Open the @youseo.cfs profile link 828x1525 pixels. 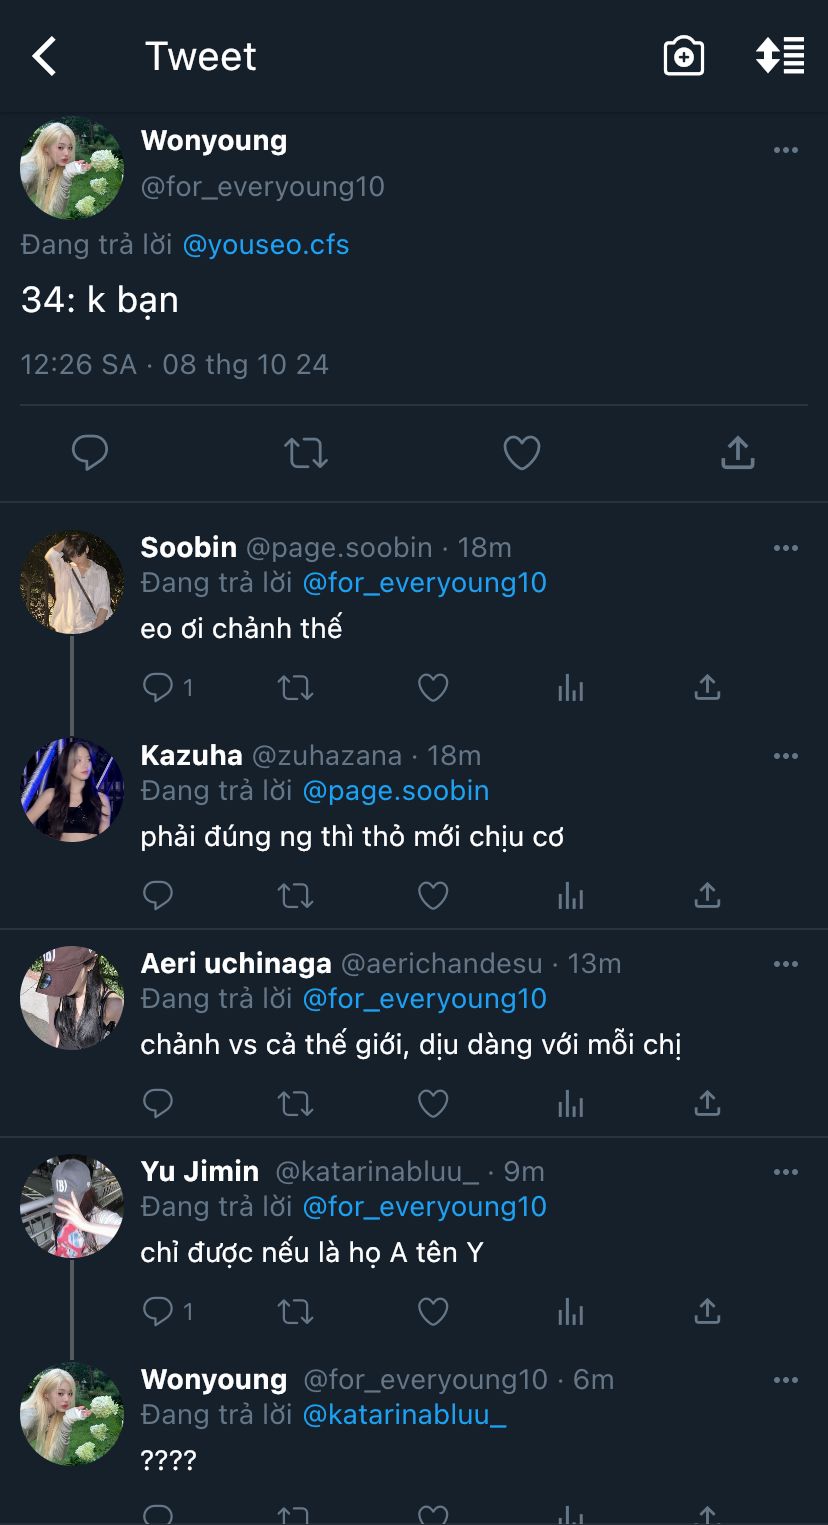[x=266, y=245]
